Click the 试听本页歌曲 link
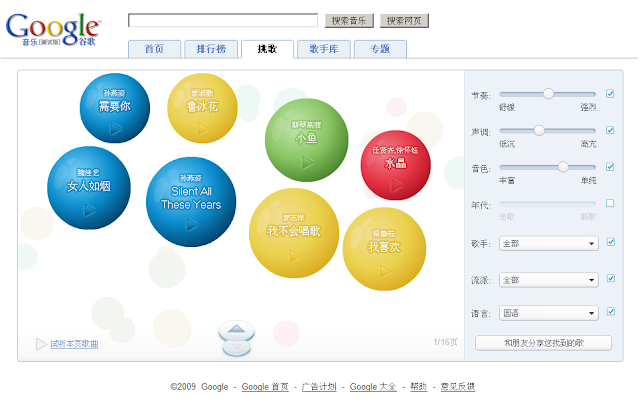 pyautogui.click(x=74, y=344)
